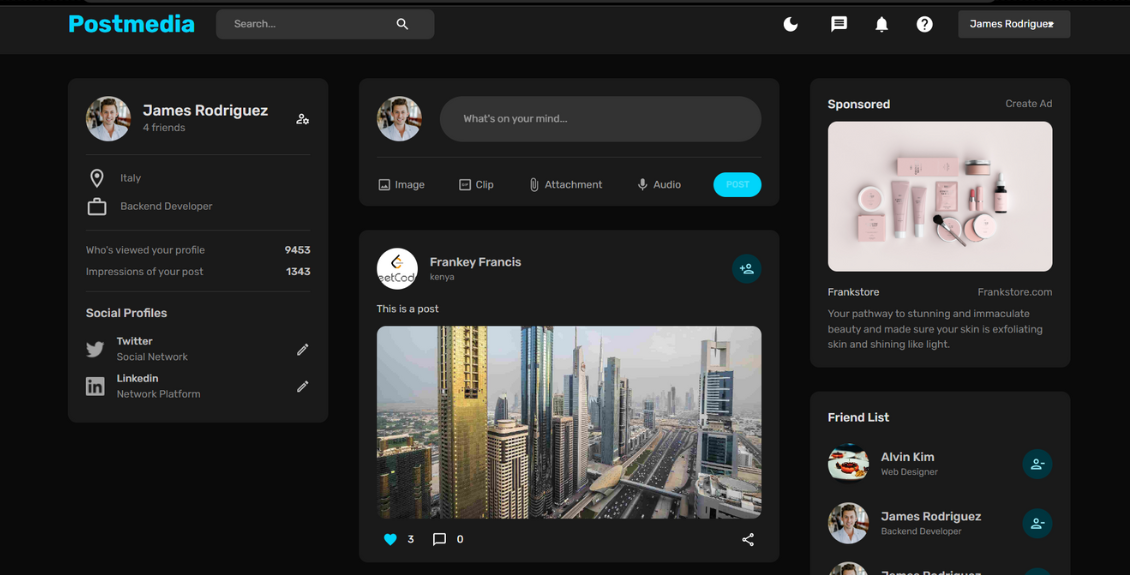Open notifications bell icon
Image resolution: width=1130 pixels, height=575 pixels.
click(881, 24)
